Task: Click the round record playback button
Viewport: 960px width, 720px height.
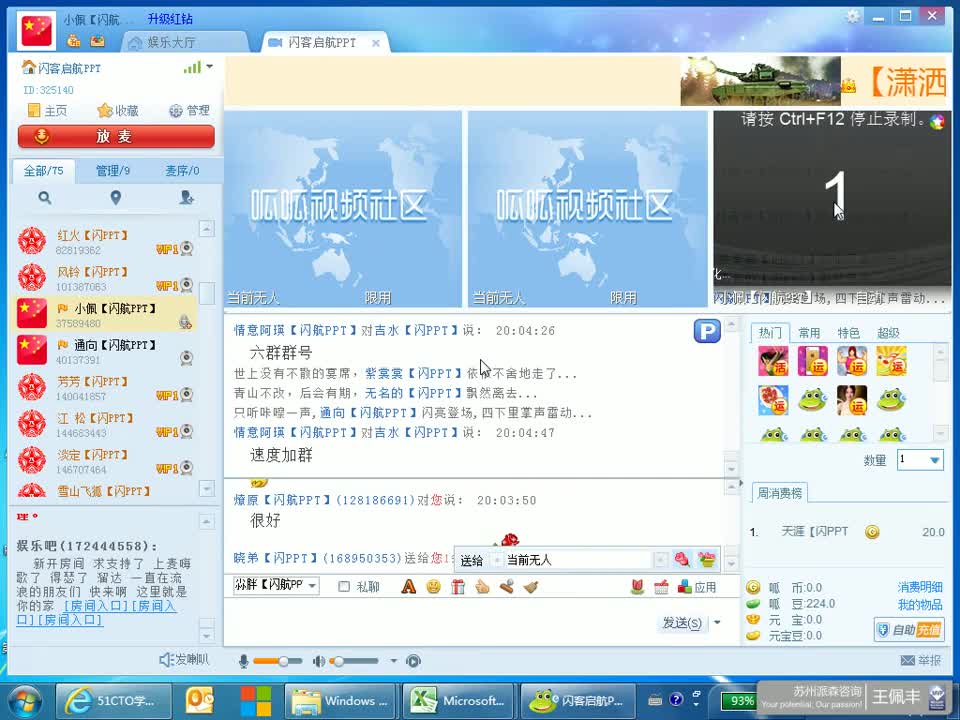Action: pos(413,661)
